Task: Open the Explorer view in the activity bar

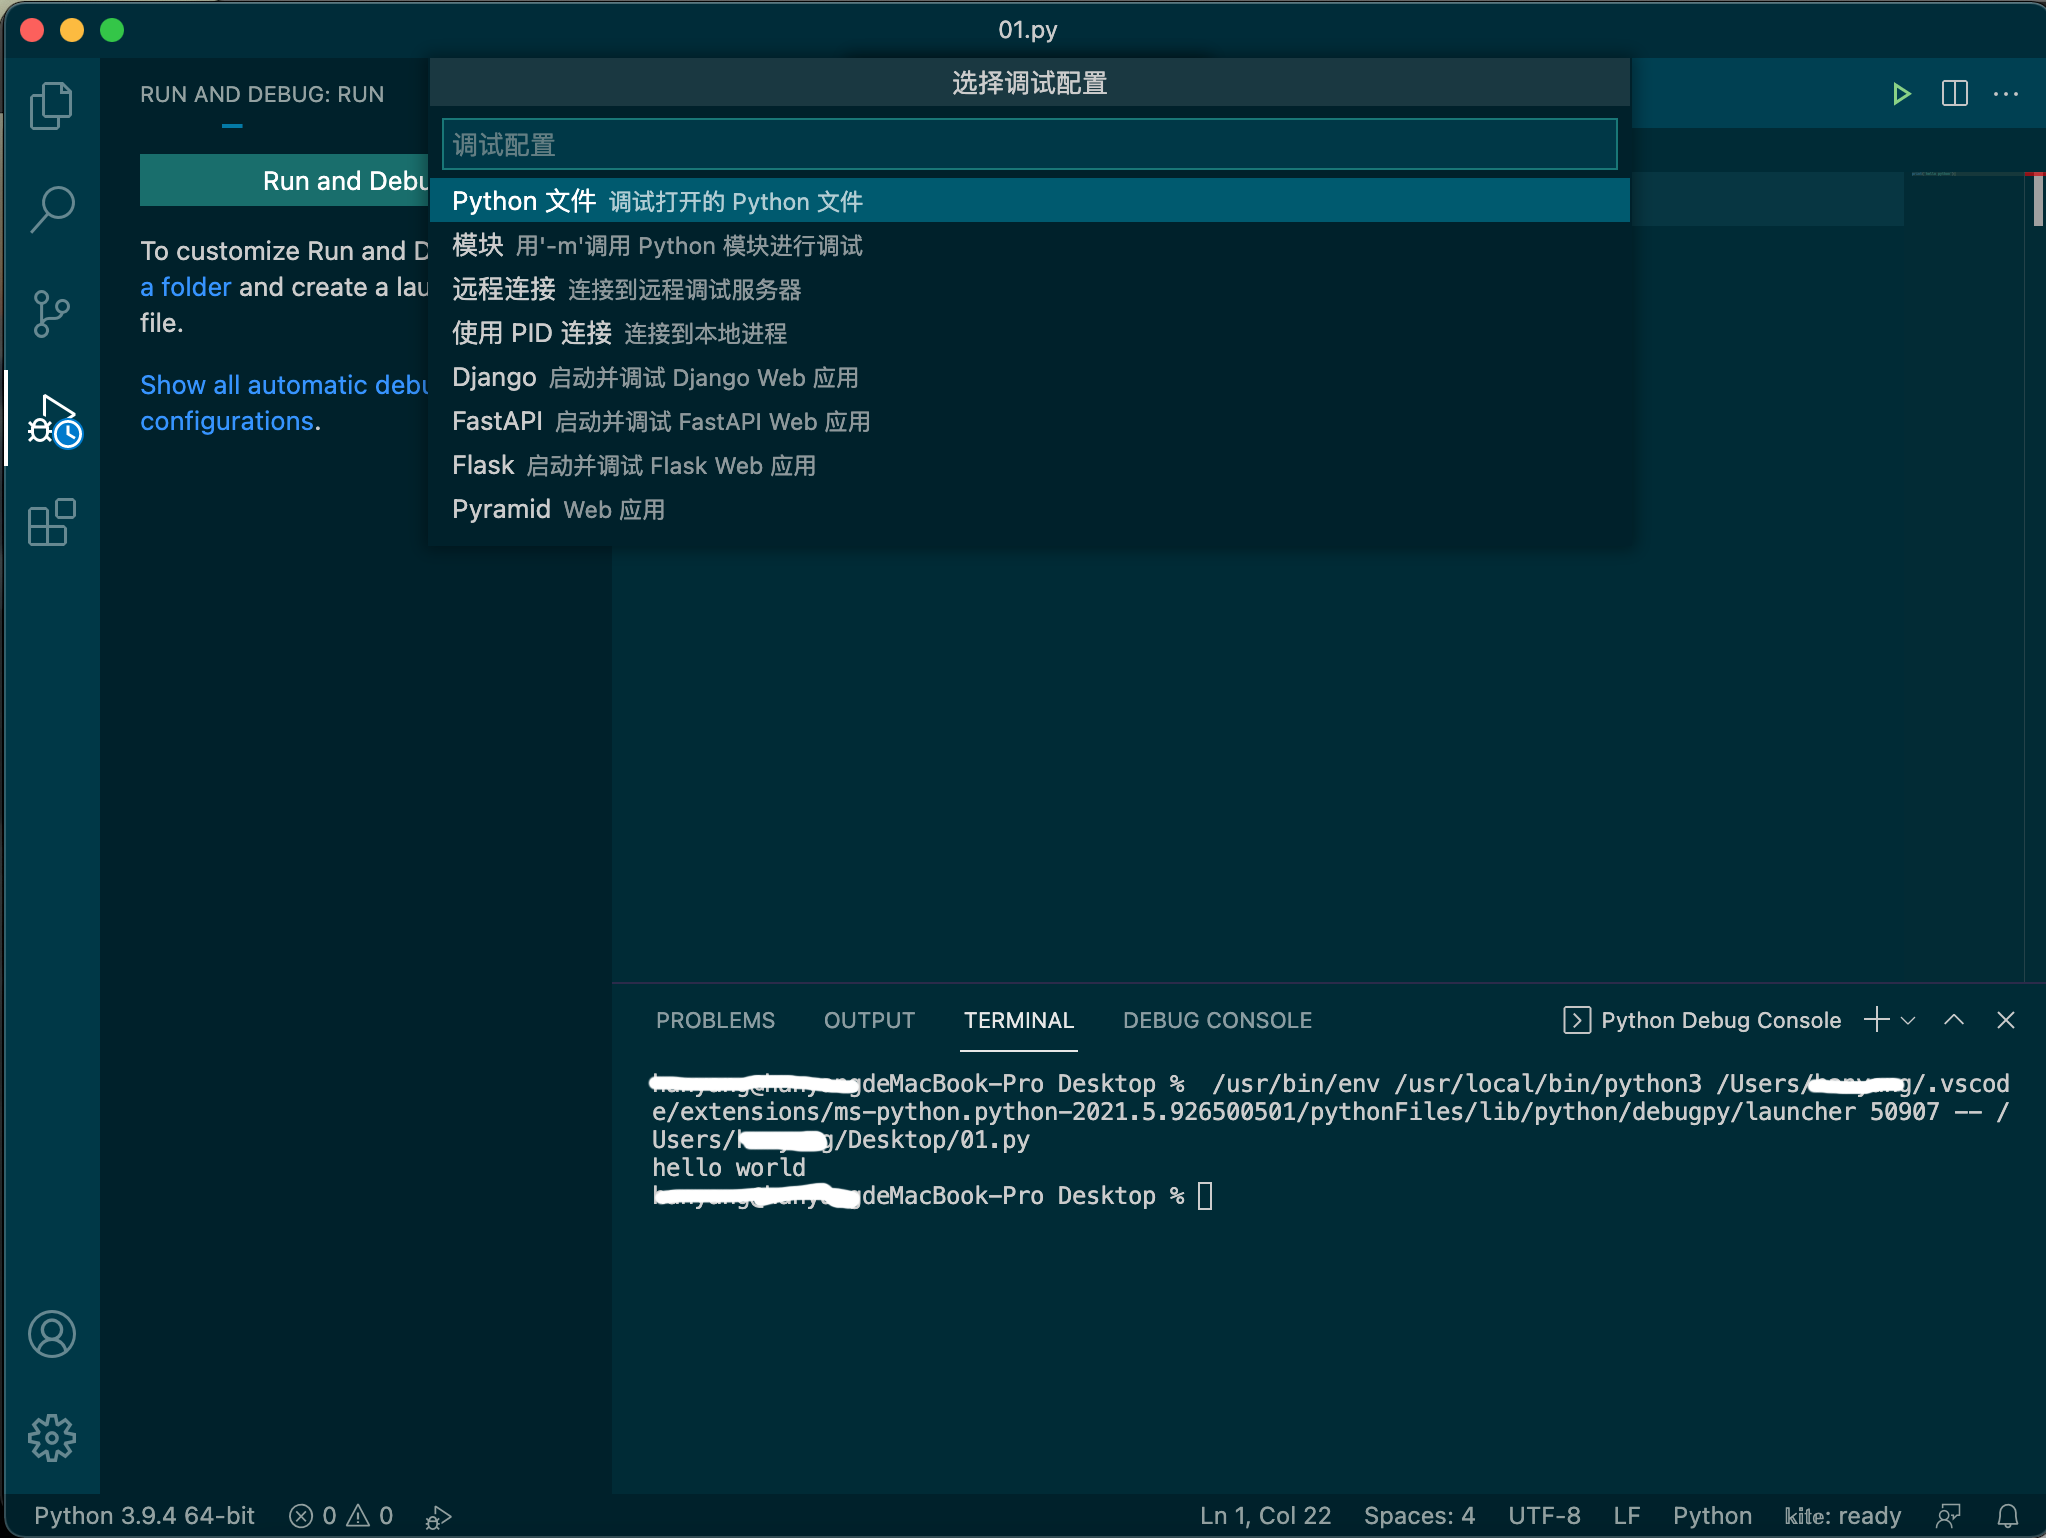Action: click(52, 104)
